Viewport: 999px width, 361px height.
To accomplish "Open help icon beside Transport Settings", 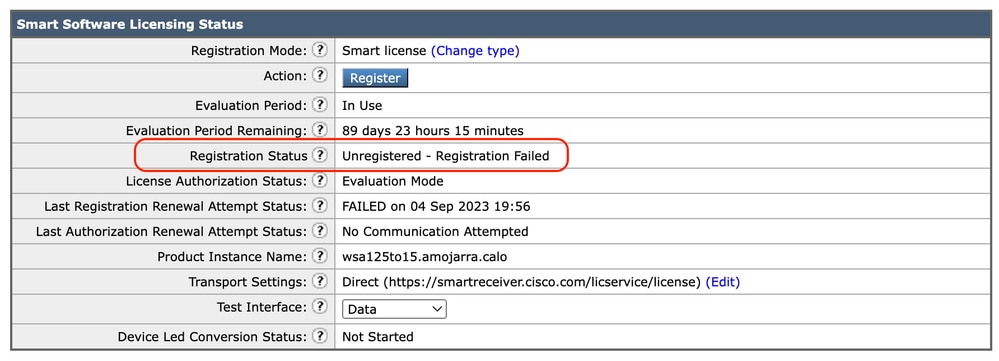I will coord(320,281).
